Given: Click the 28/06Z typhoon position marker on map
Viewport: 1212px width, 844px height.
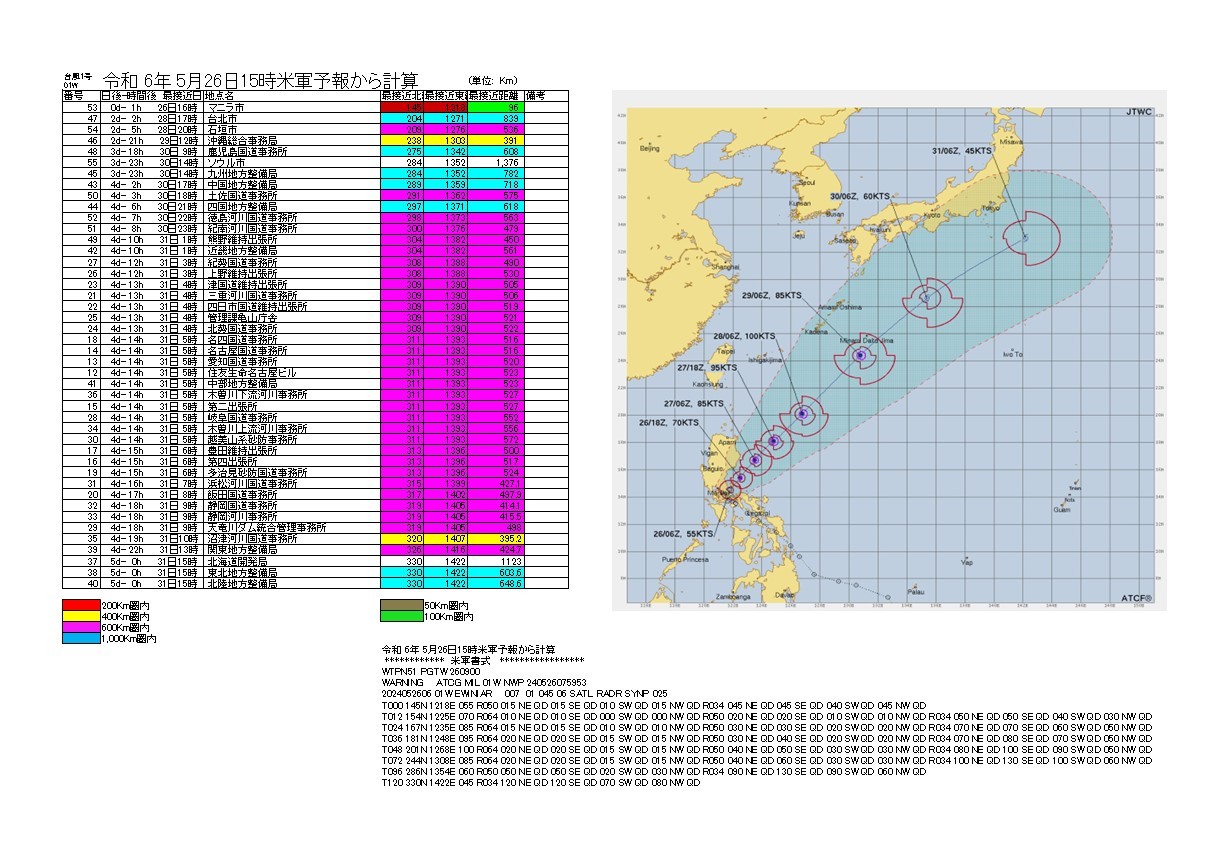Looking at the screenshot, I should tap(802, 413).
